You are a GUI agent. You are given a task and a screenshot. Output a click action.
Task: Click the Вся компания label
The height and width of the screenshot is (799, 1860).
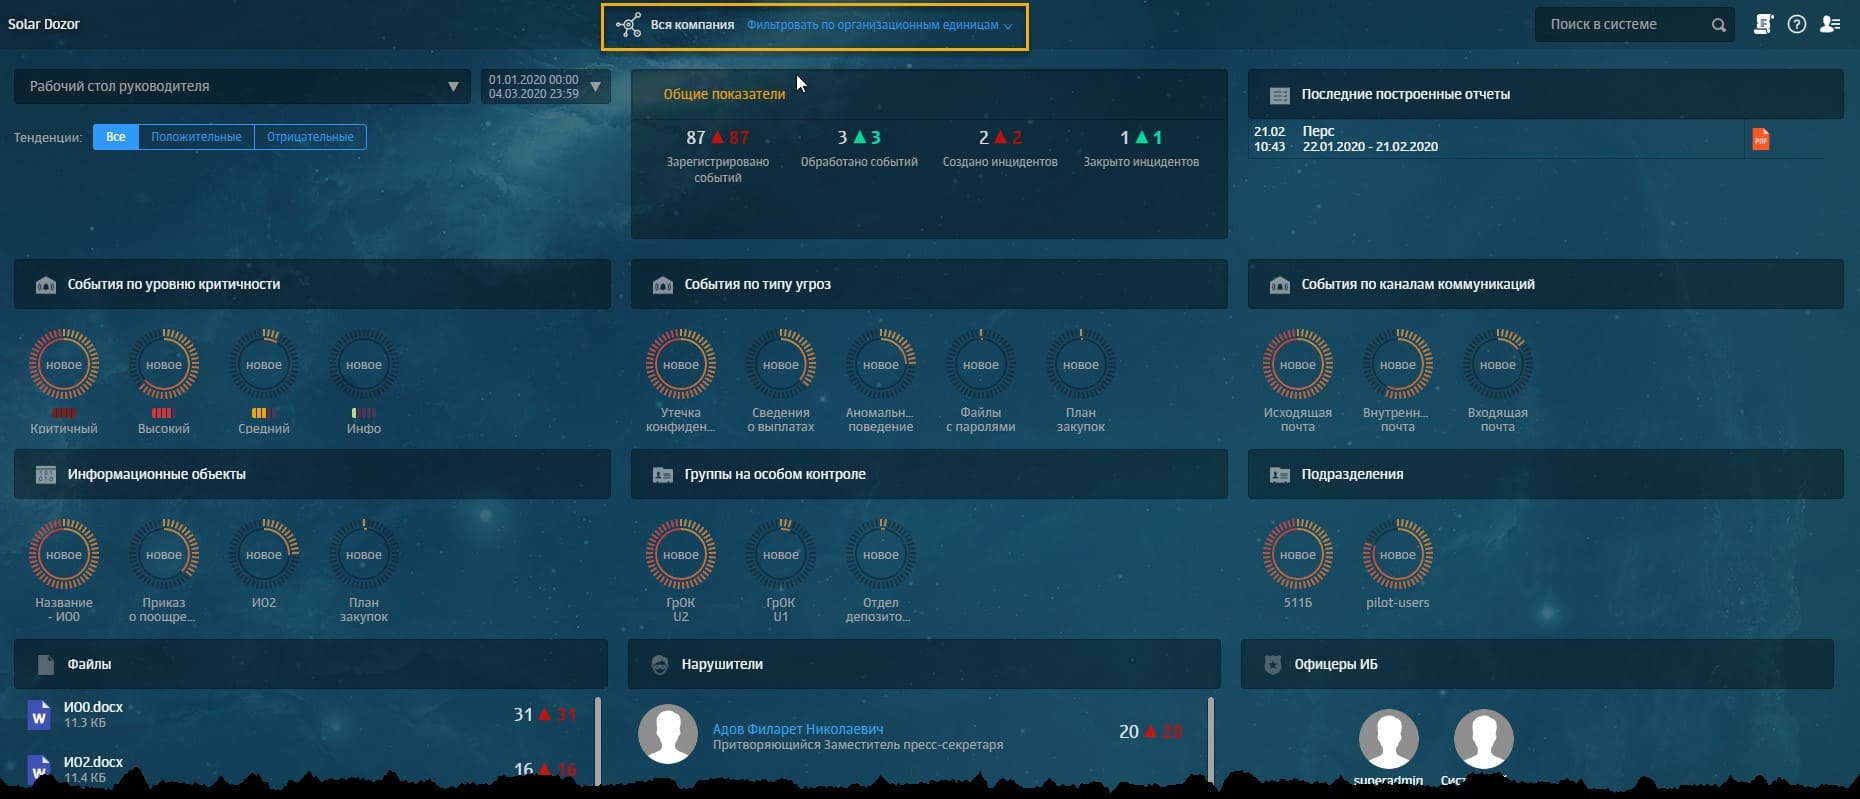[x=692, y=25]
